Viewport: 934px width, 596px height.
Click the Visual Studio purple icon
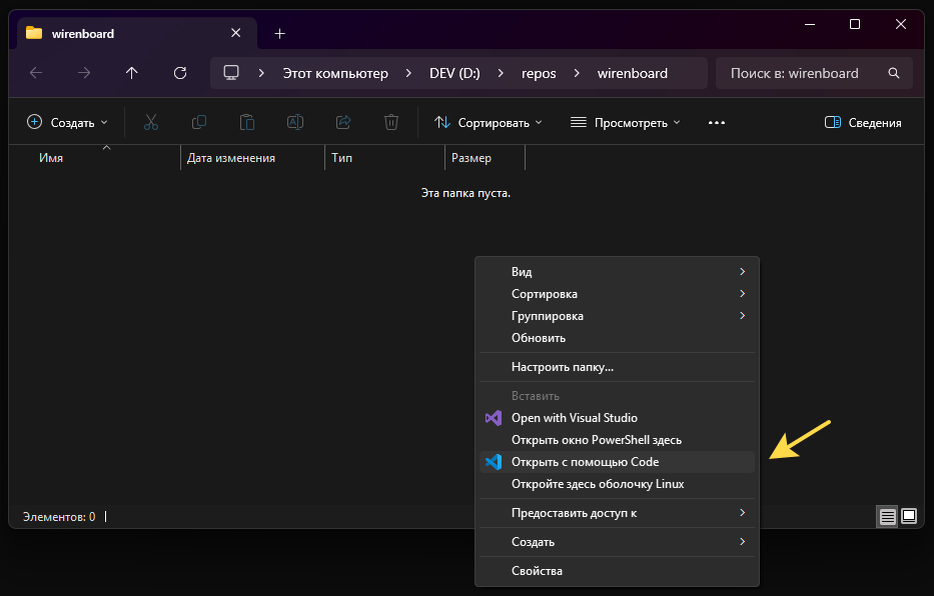(x=493, y=418)
